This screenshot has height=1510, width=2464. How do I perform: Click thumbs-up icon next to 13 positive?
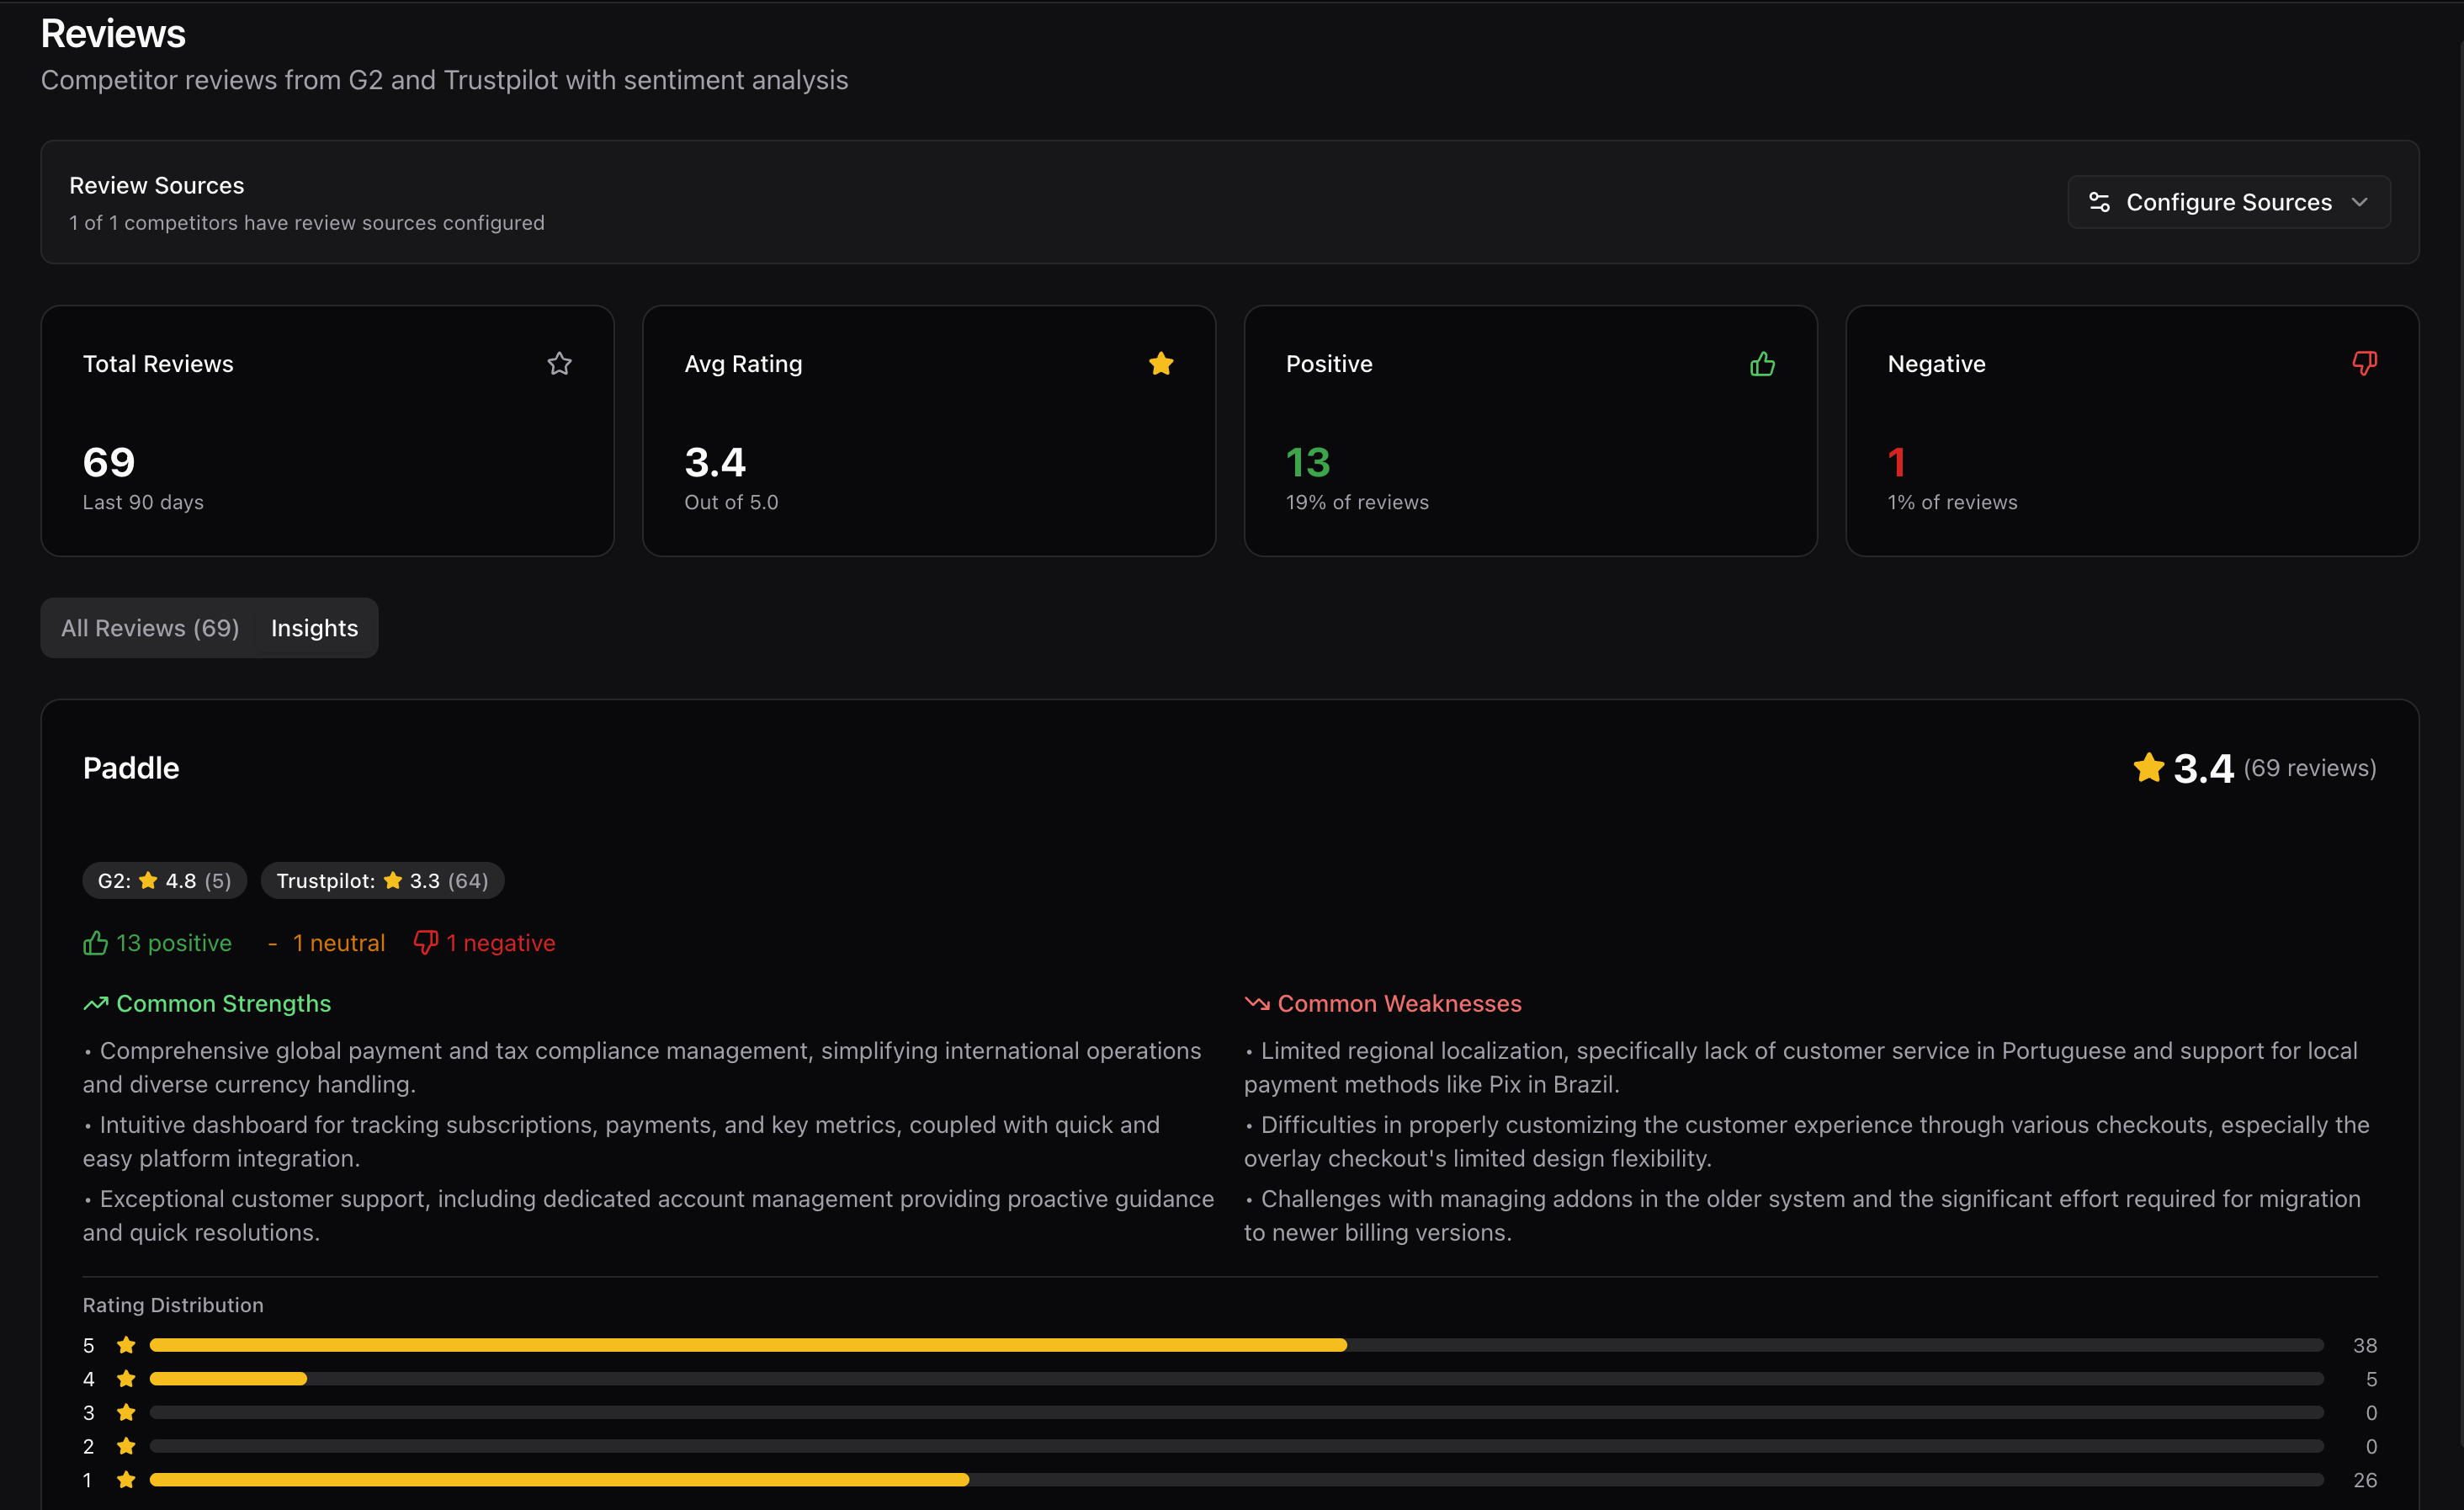[96, 943]
